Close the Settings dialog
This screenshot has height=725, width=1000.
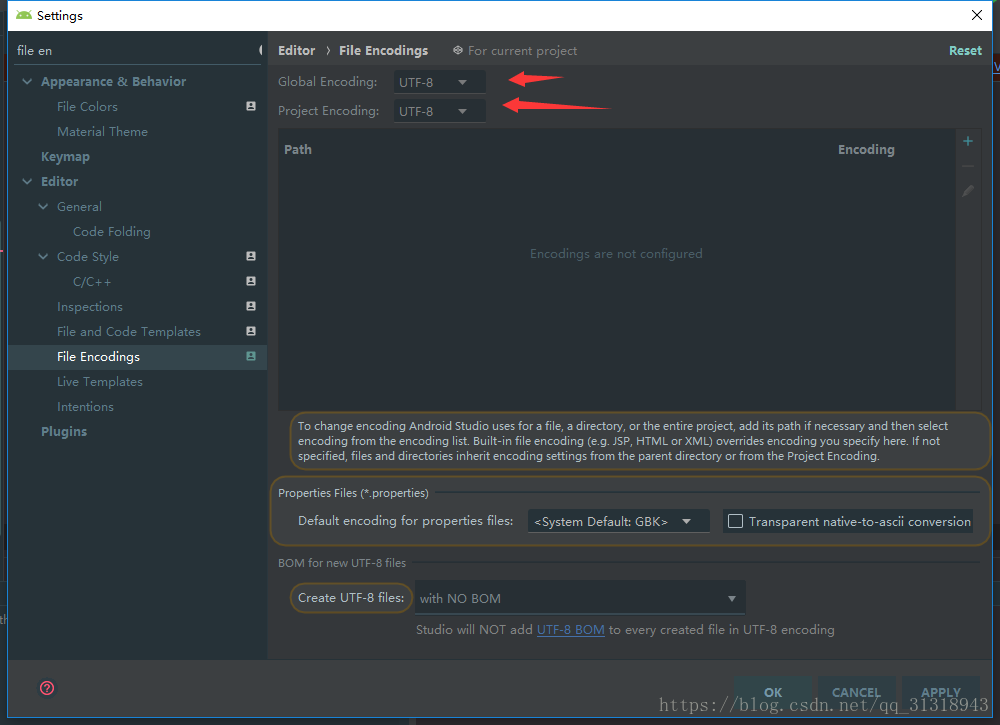point(976,15)
